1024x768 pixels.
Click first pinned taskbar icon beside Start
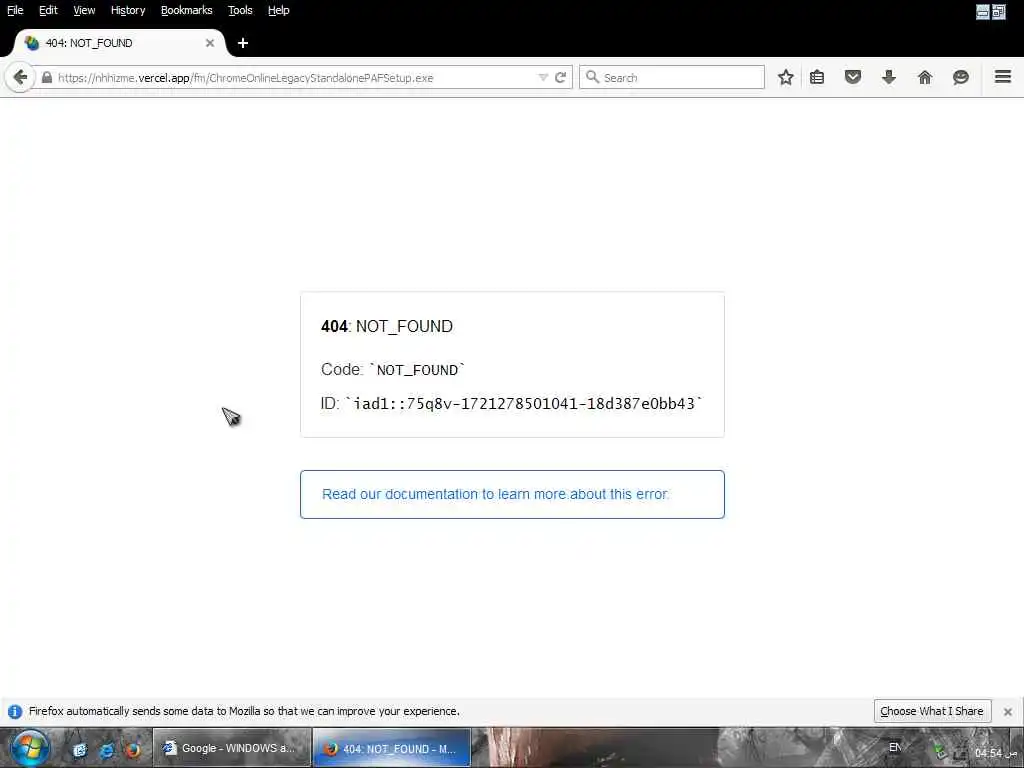click(x=80, y=750)
